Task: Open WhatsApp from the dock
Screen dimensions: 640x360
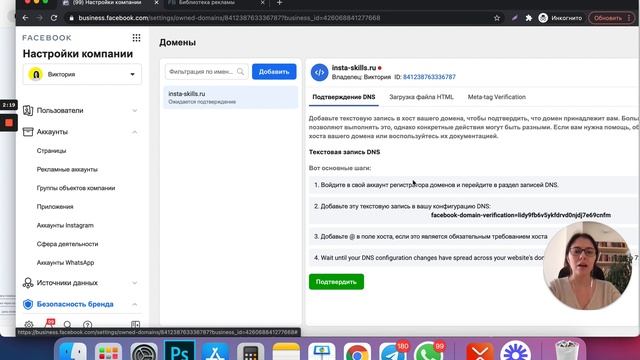Action: (x=429, y=351)
